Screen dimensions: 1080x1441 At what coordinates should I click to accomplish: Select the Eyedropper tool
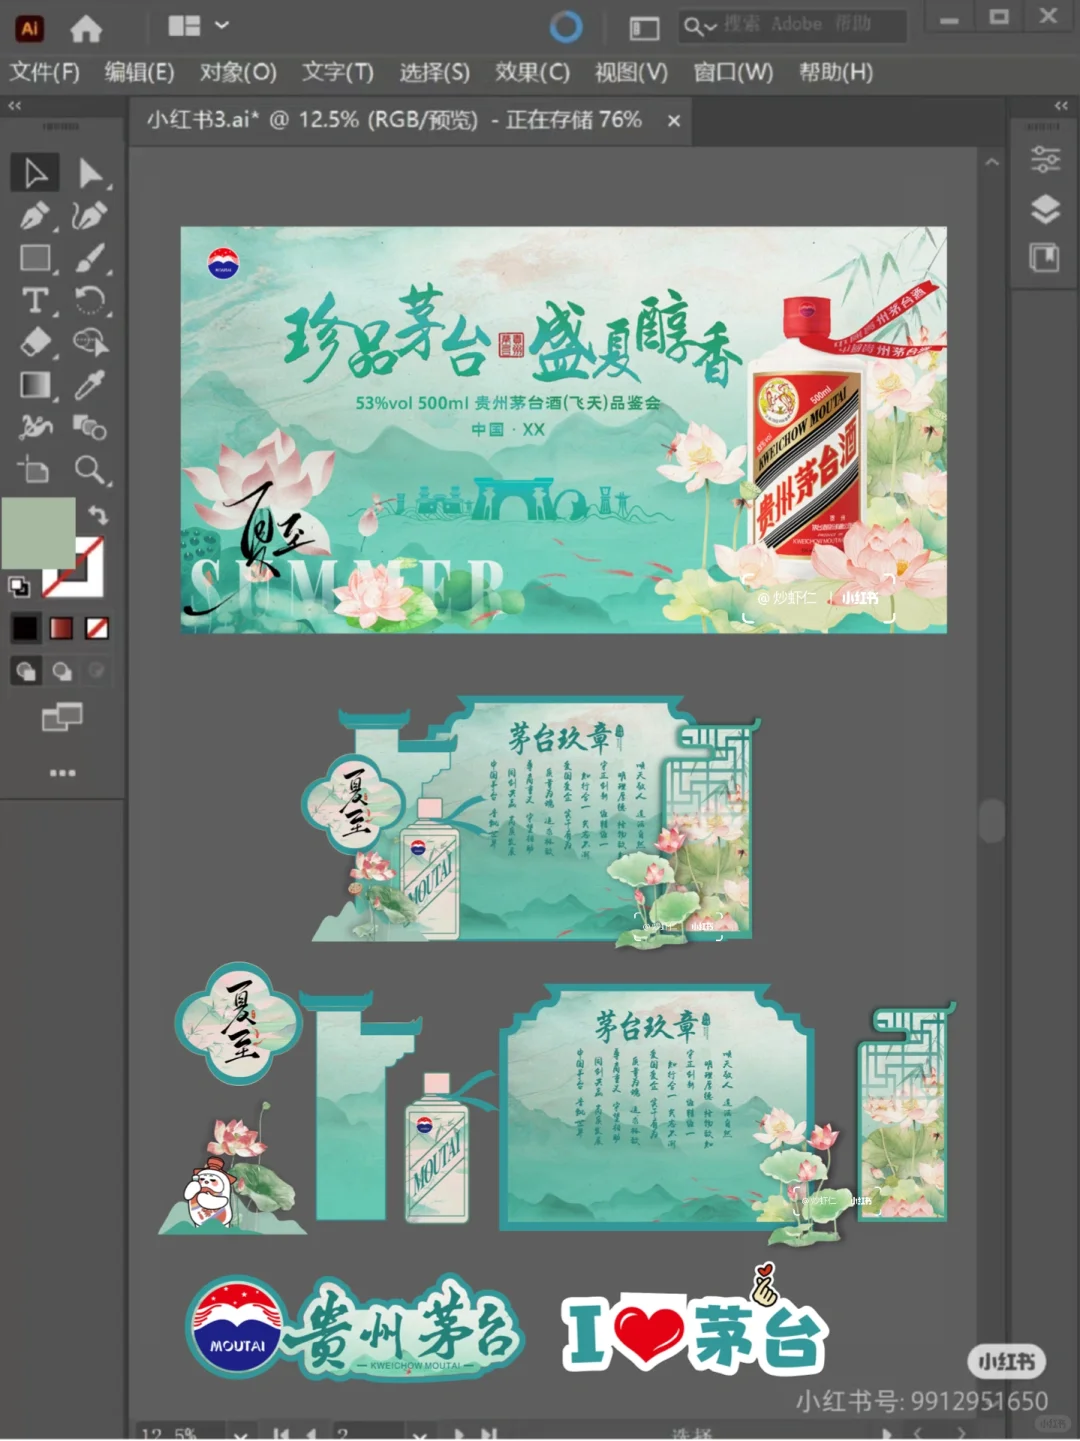tap(91, 385)
